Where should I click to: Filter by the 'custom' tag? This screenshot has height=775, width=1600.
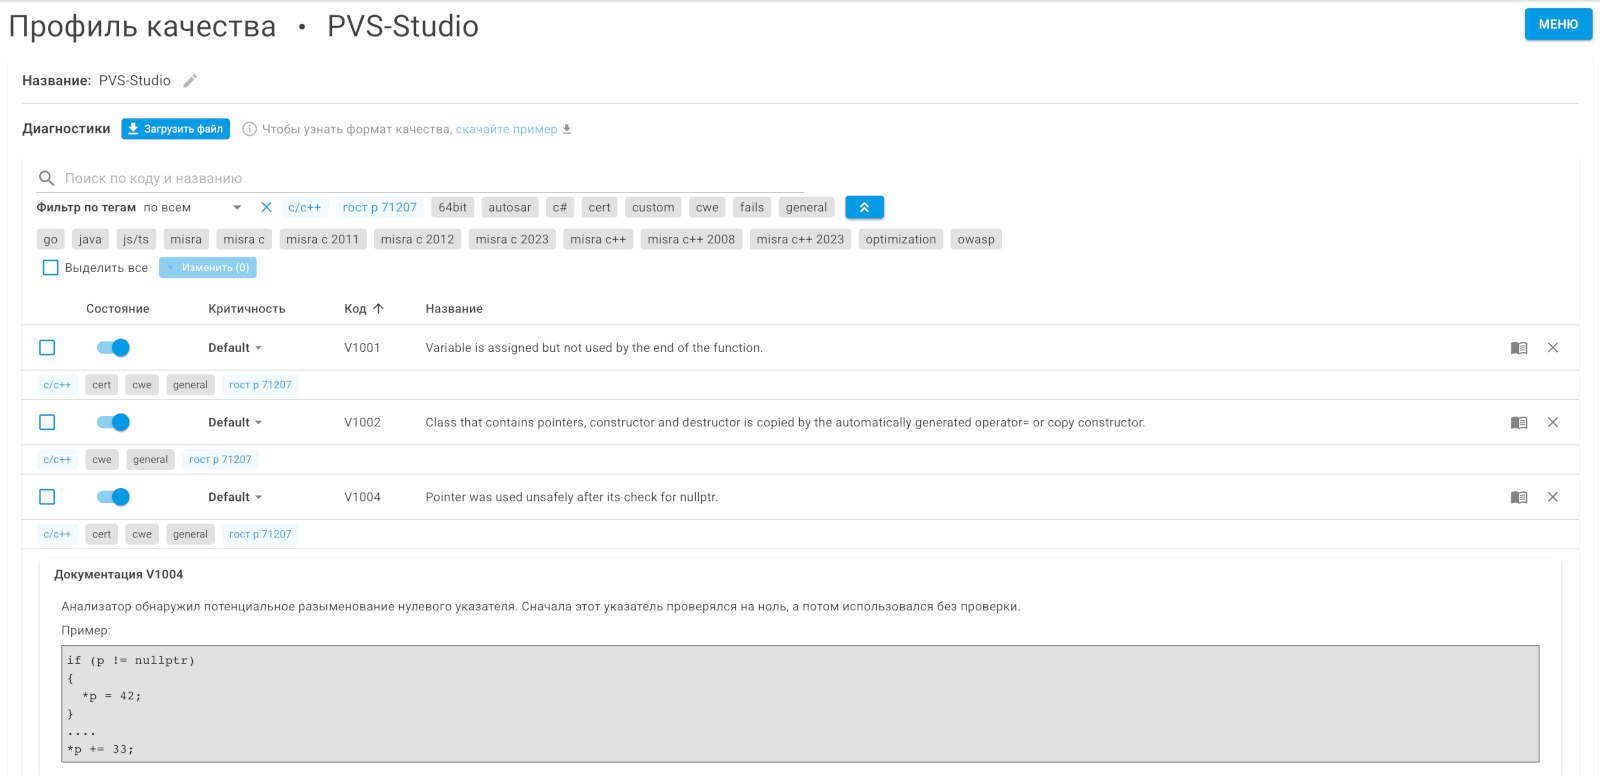pyautogui.click(x=653, y=208)
